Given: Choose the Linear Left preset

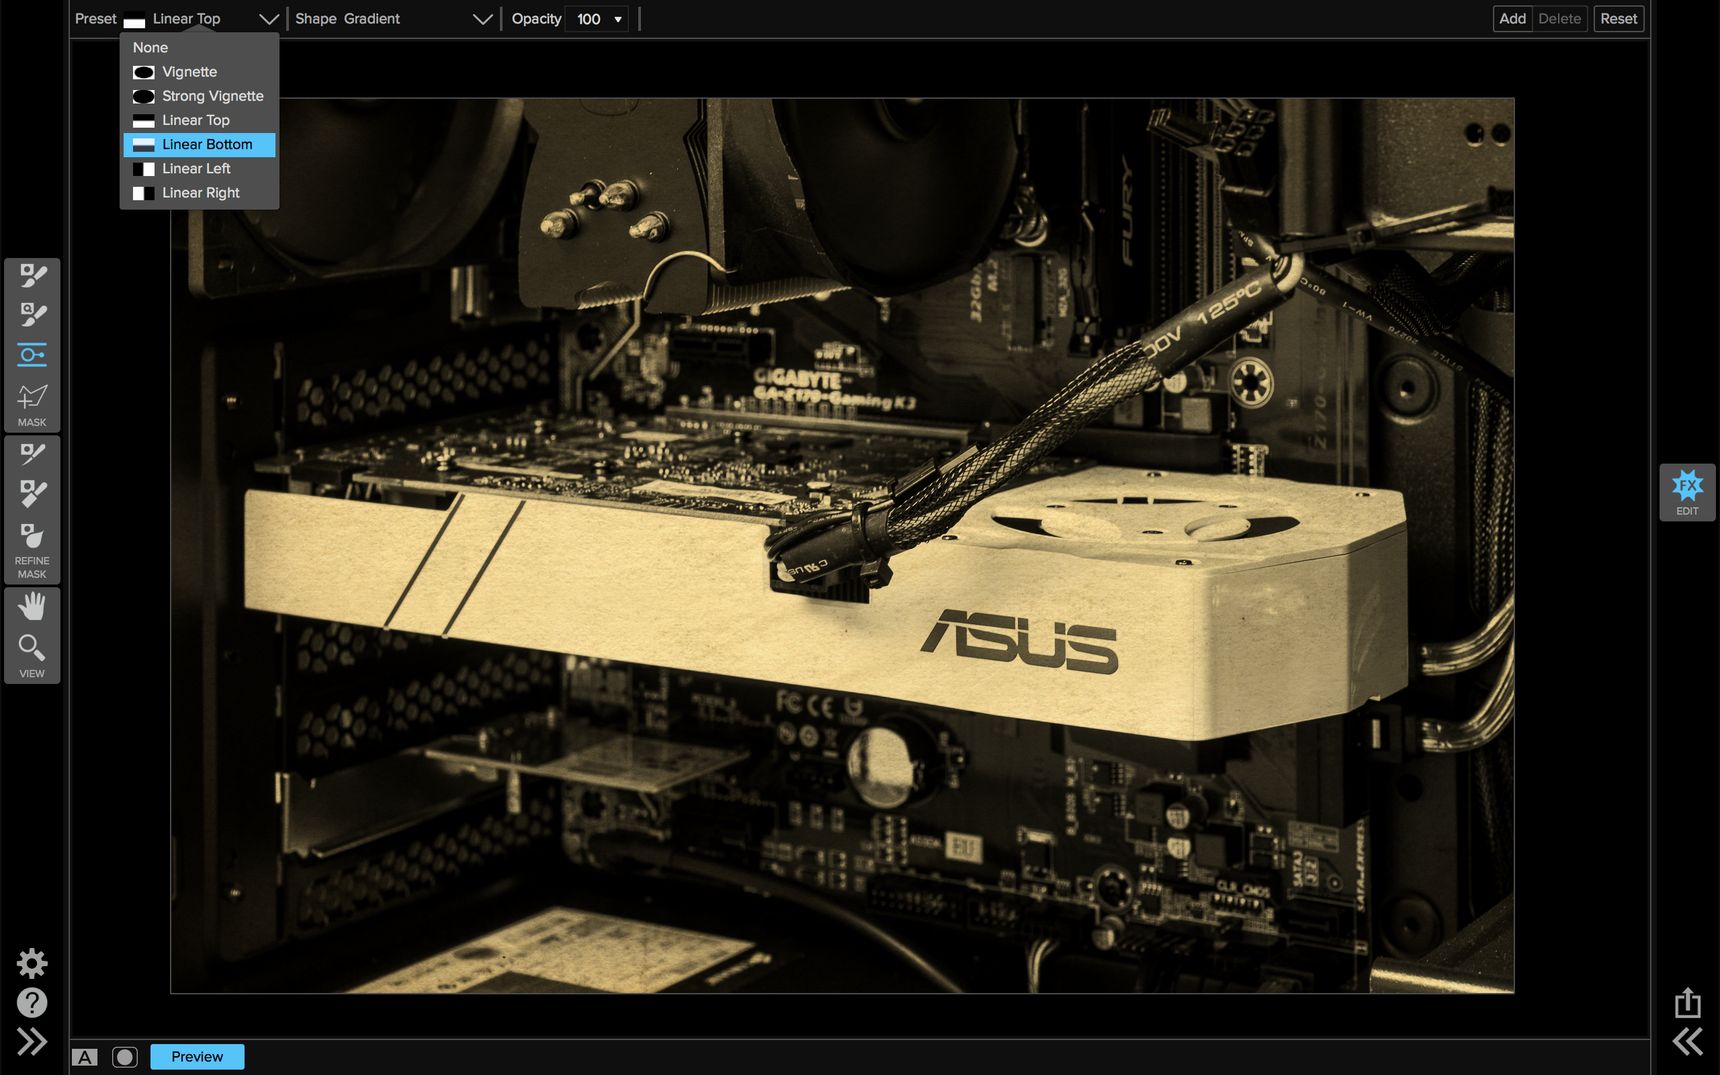Looking at the screenshot, I should [199, 169].
